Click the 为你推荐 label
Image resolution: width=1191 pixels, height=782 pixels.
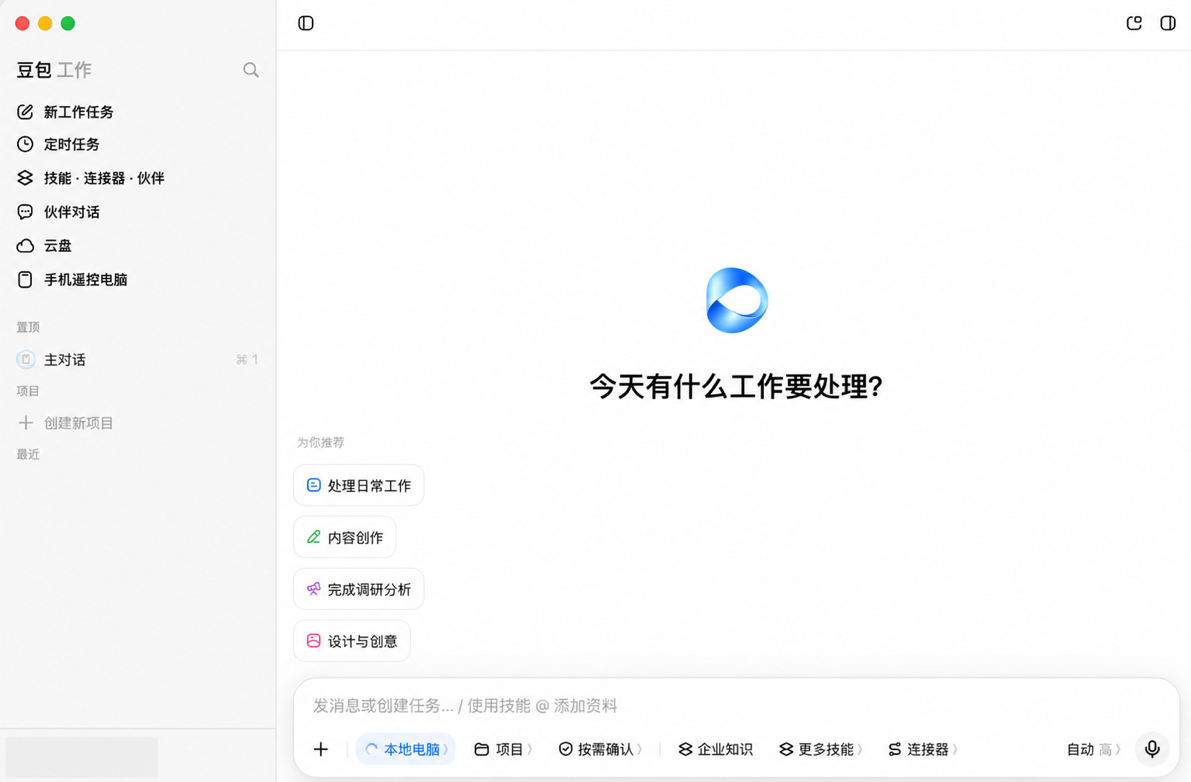[x=321, y=443]
